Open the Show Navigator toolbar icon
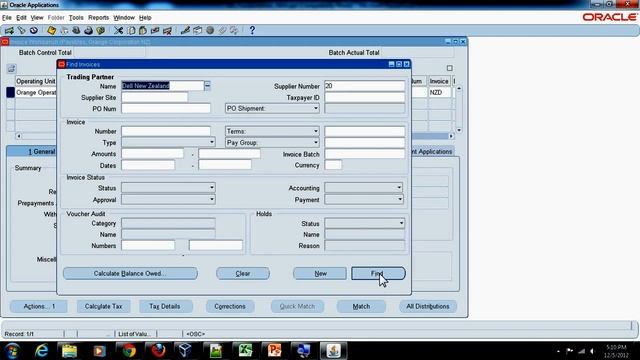640x360 pixels. [34, 31]
